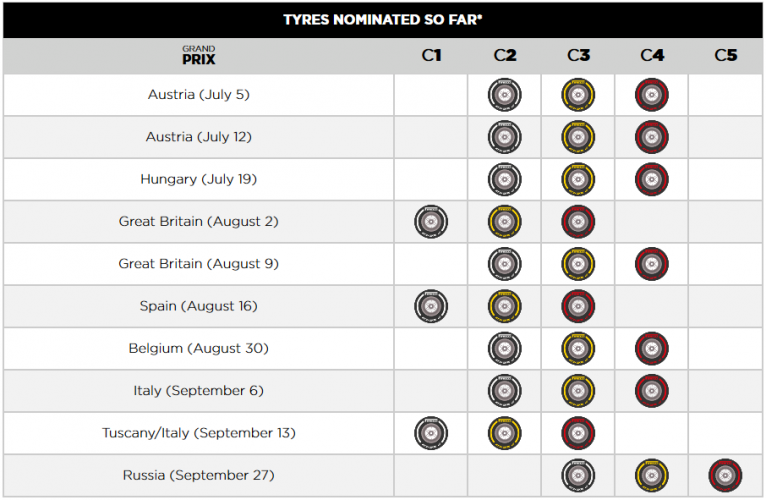Select the red C3 tyre for Tuscany/Italy (September 13)
The image size is (766, 500).
click(578, 433)
